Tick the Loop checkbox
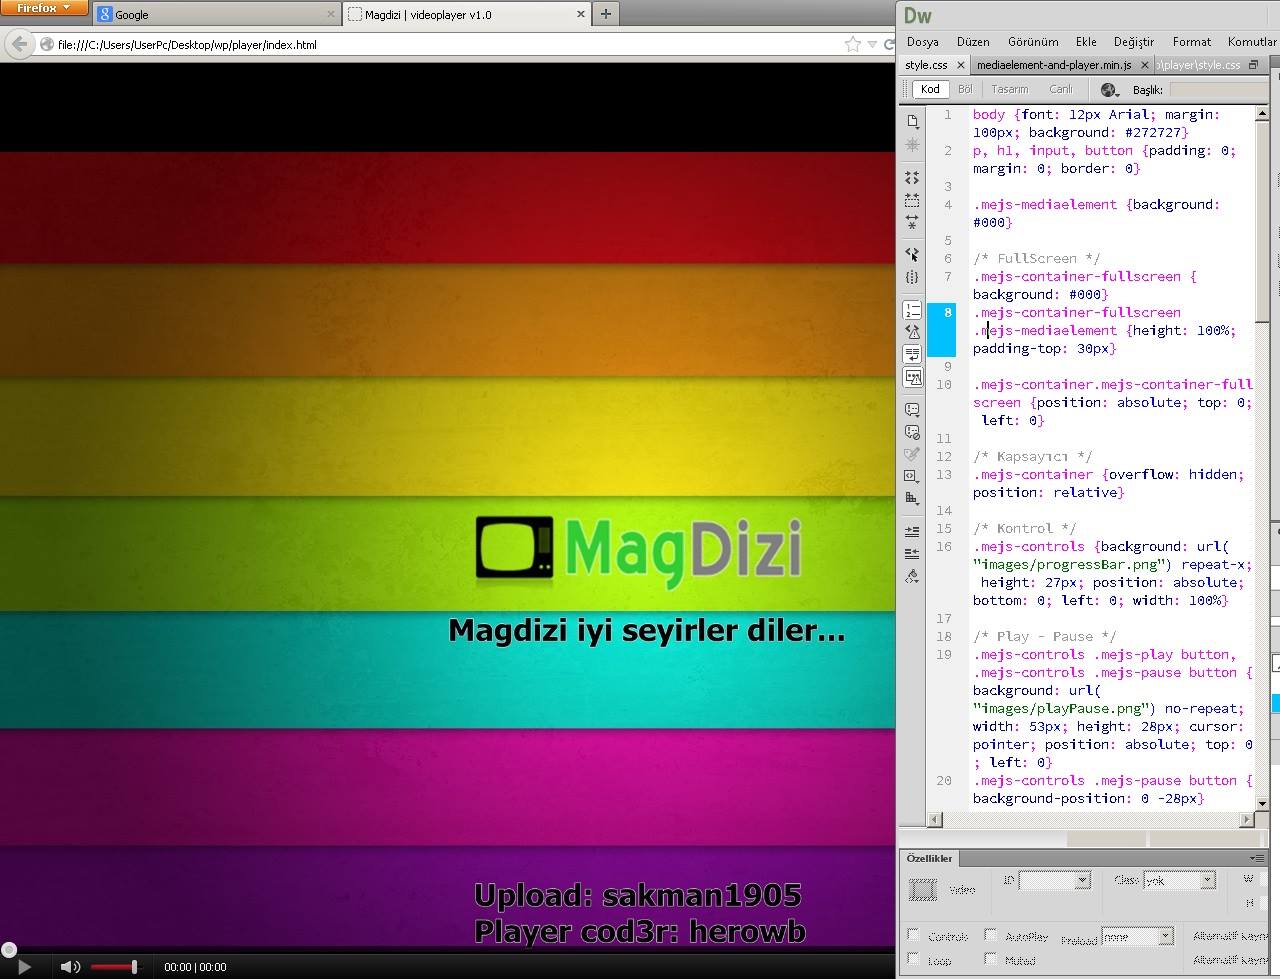The height and width of the screenshot is (979, 1280). pyautogui.click(x=913, y=959)
